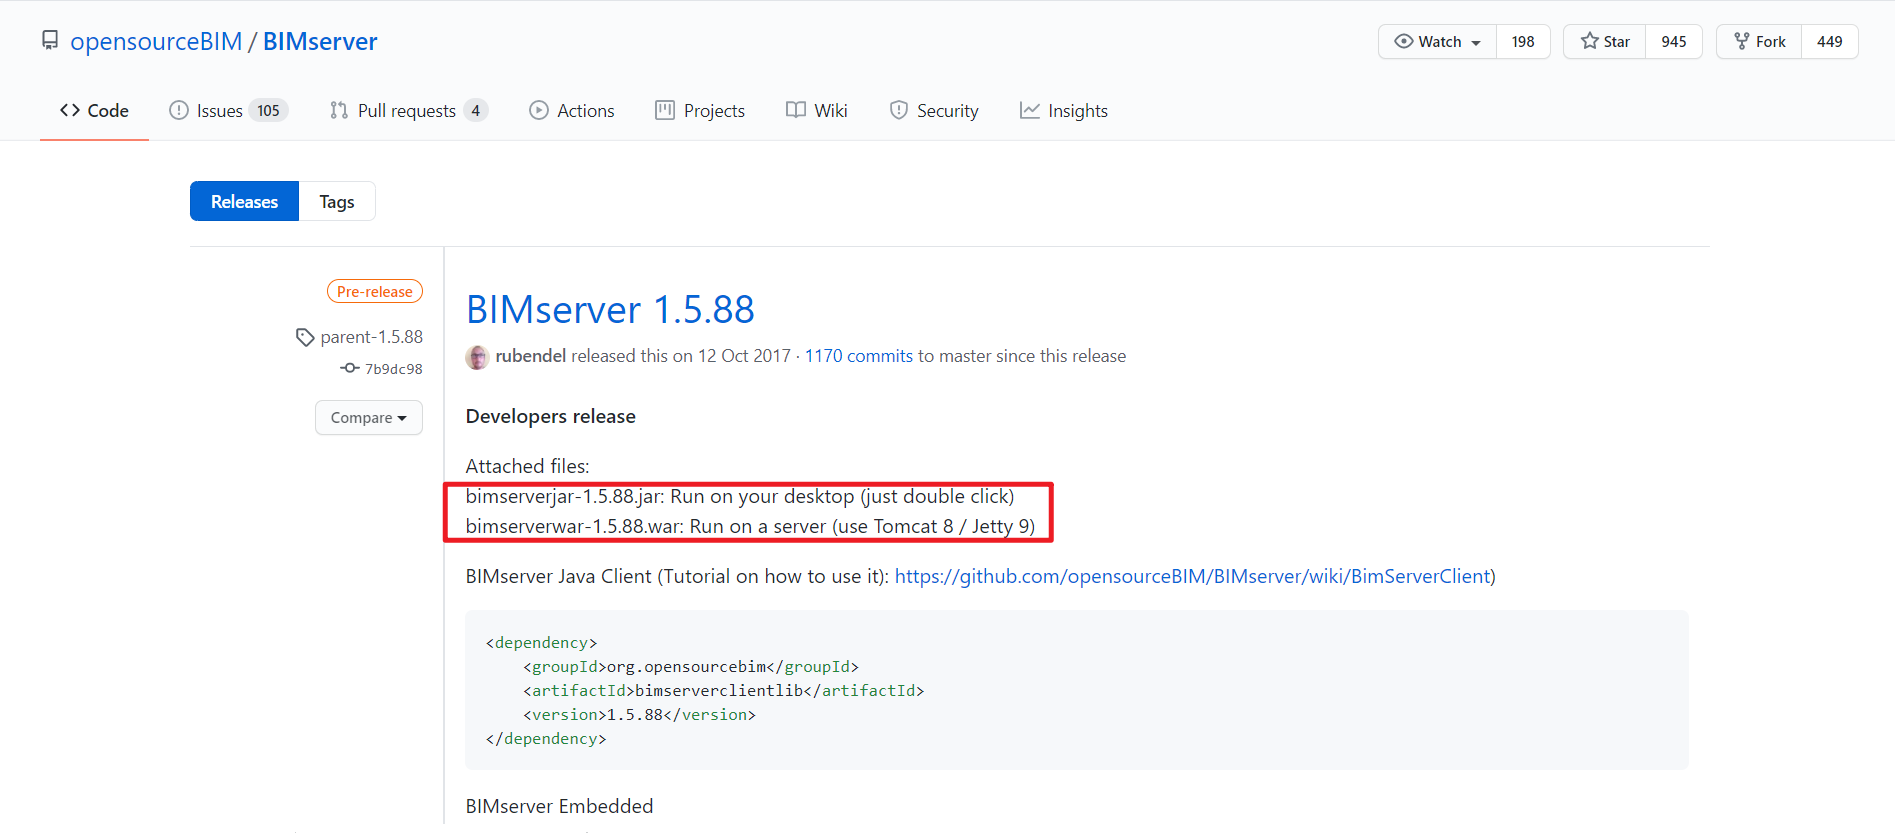Open the Actions tab
This screenshot has width=1895, height=833.
[x=572, y=110]
